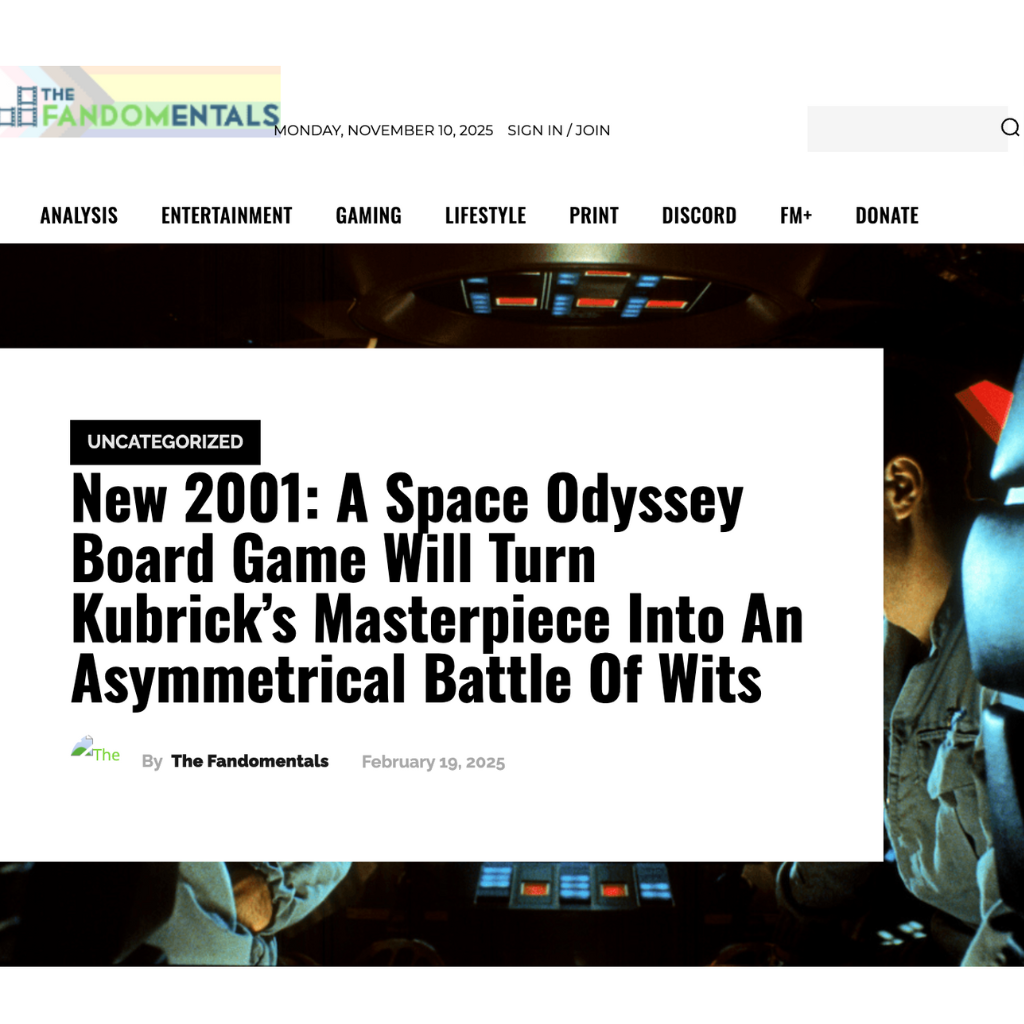The height and width of the screenshot is (1024, 1024).
Task: Click the Monday, November 10, 2025 header date
Action: [384, 130]
